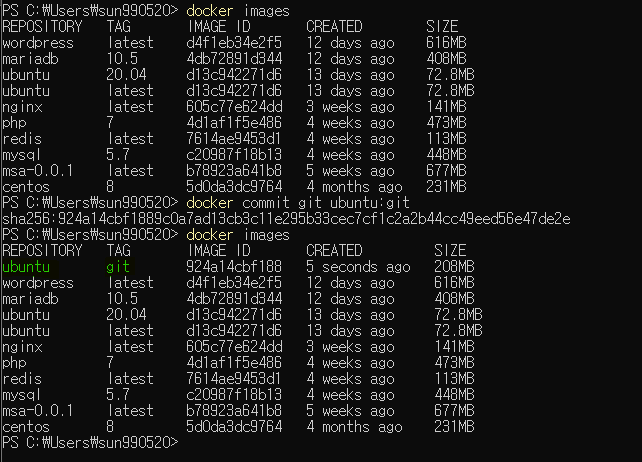Click the green highlighted "git" tag
Screen dimensions: 642x462
coord(118,267)
